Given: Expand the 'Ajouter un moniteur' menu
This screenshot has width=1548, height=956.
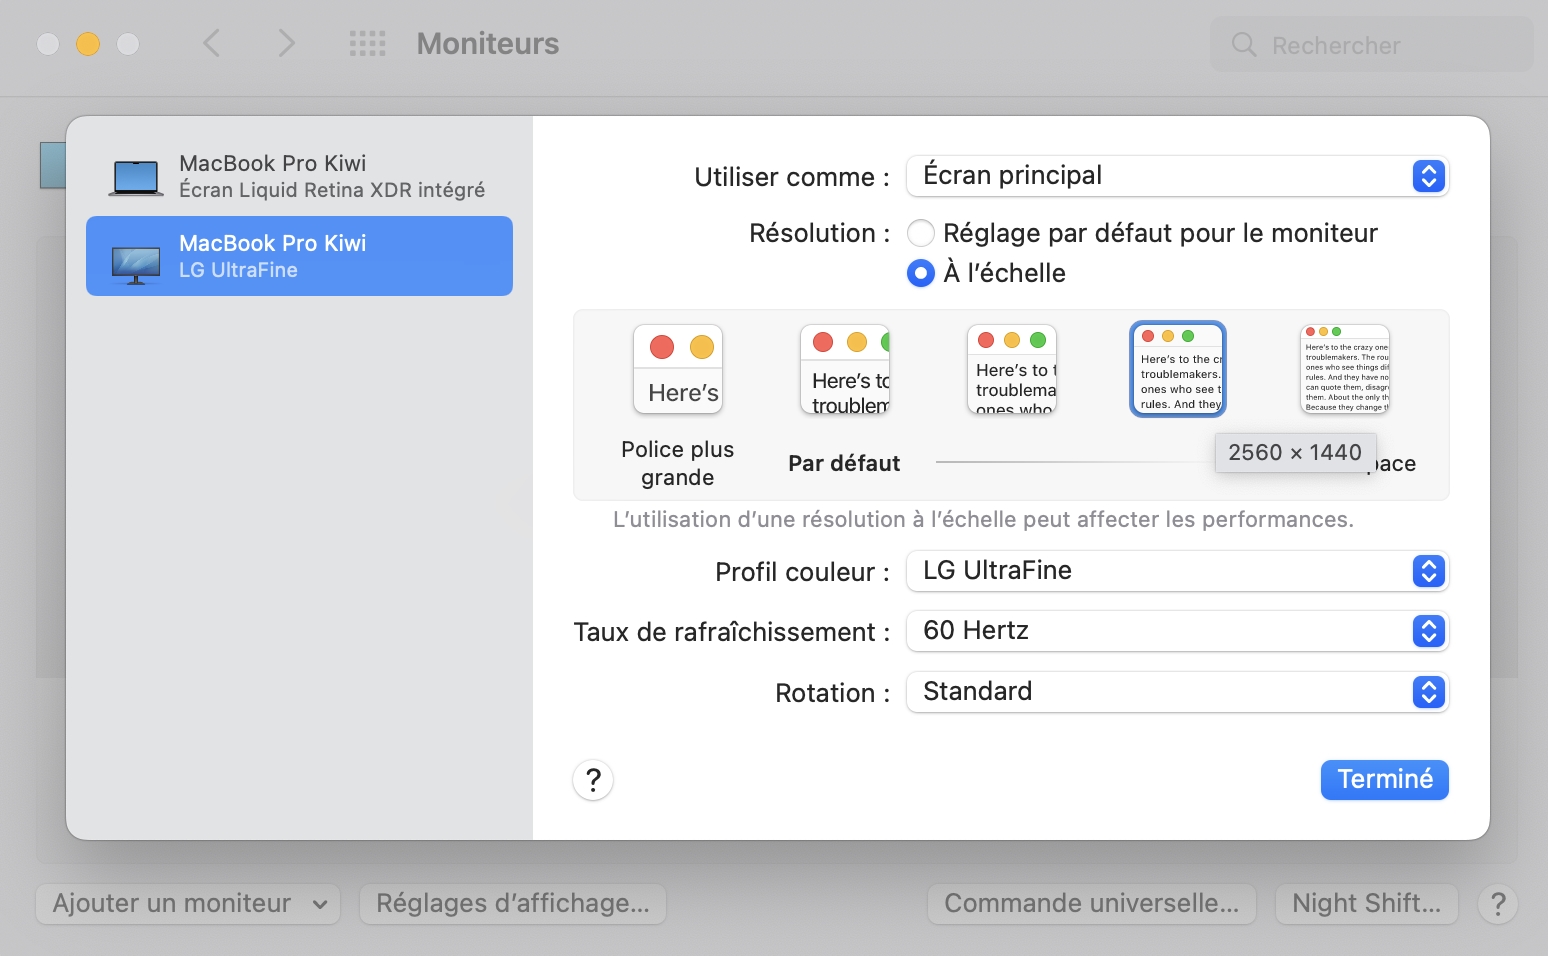Looking at the screenshot, I should 188,904.
